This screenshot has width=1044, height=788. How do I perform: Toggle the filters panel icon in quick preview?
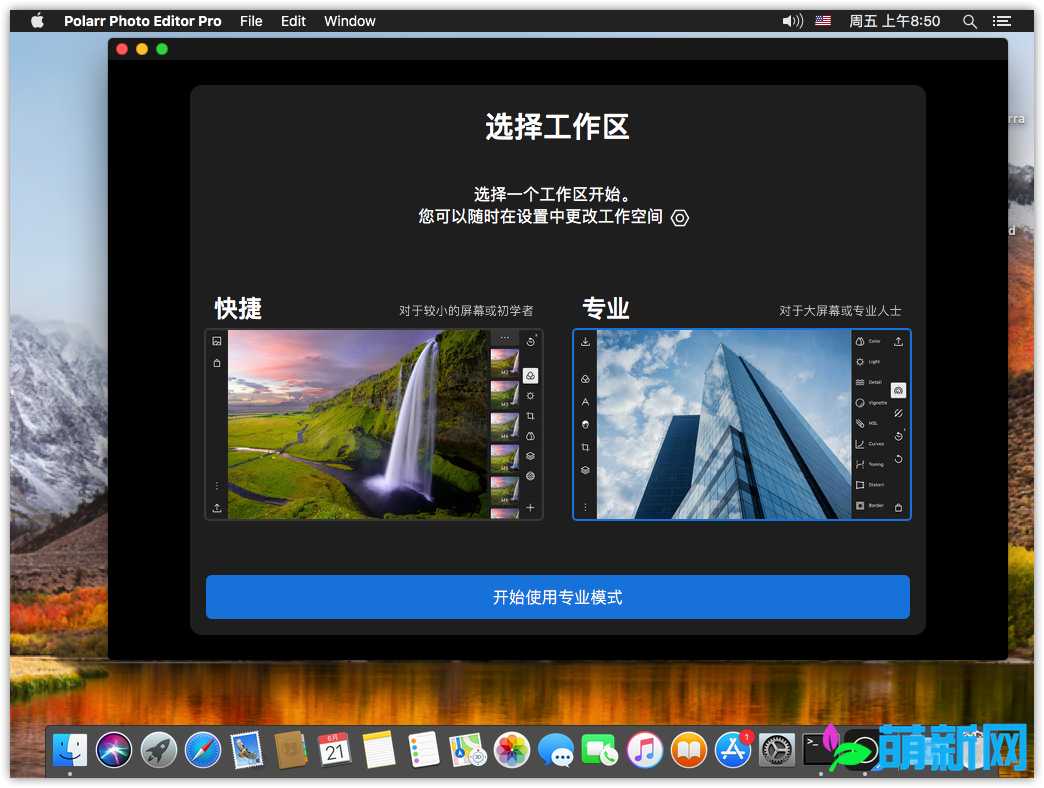coord(530,376)
